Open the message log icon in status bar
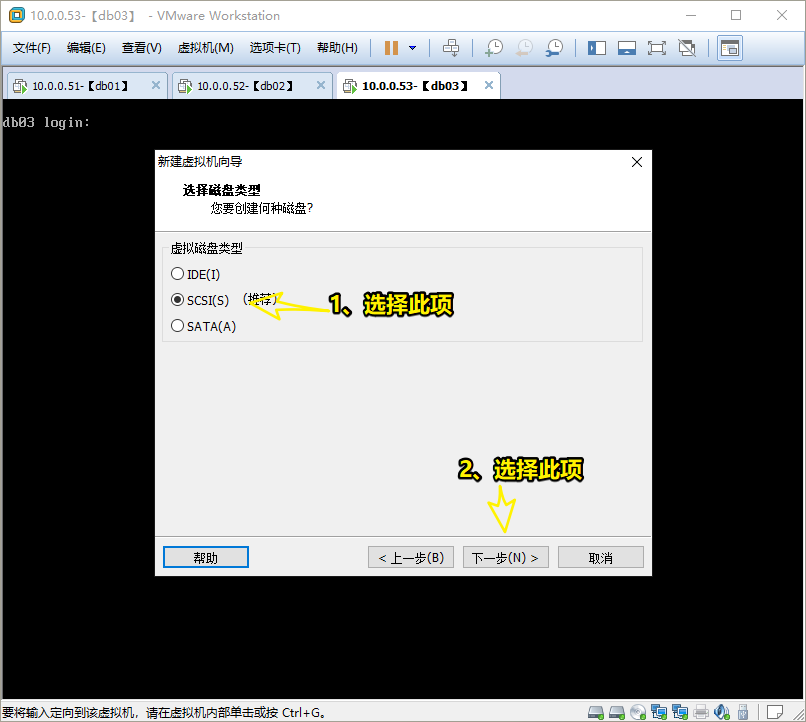This screenshot has width=806, height=722. pyautogui.click(x=775, y=712)
